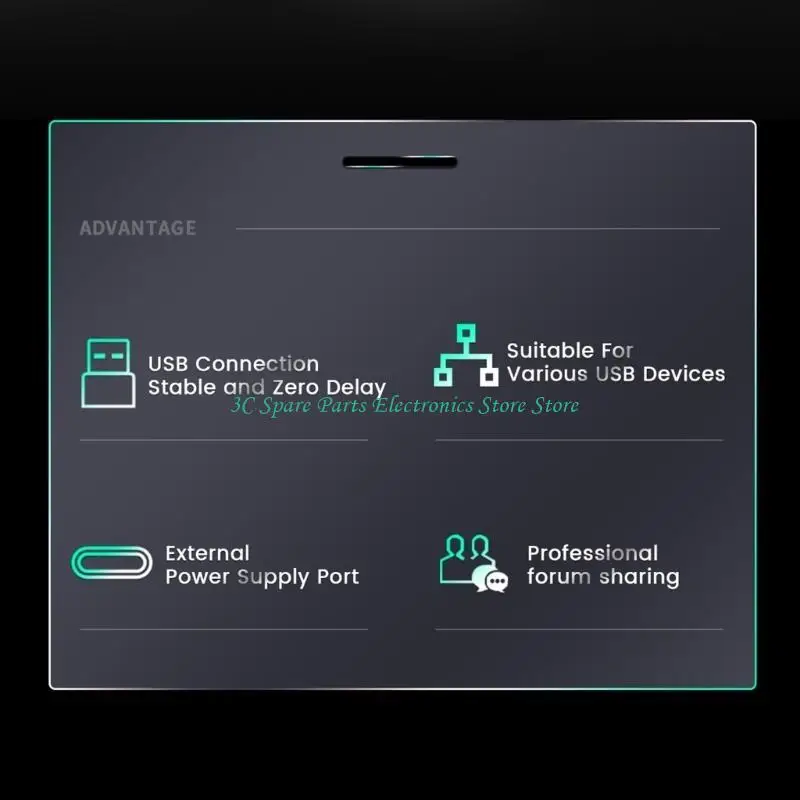Screen dimensions: 800x800
Task: Click the top square node of network icon
Action: 466,333
